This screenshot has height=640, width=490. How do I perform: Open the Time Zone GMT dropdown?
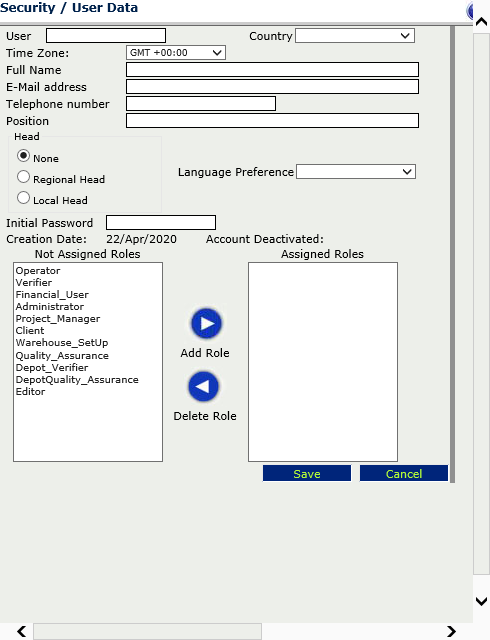pyautogui.click(x=176, y=53)
